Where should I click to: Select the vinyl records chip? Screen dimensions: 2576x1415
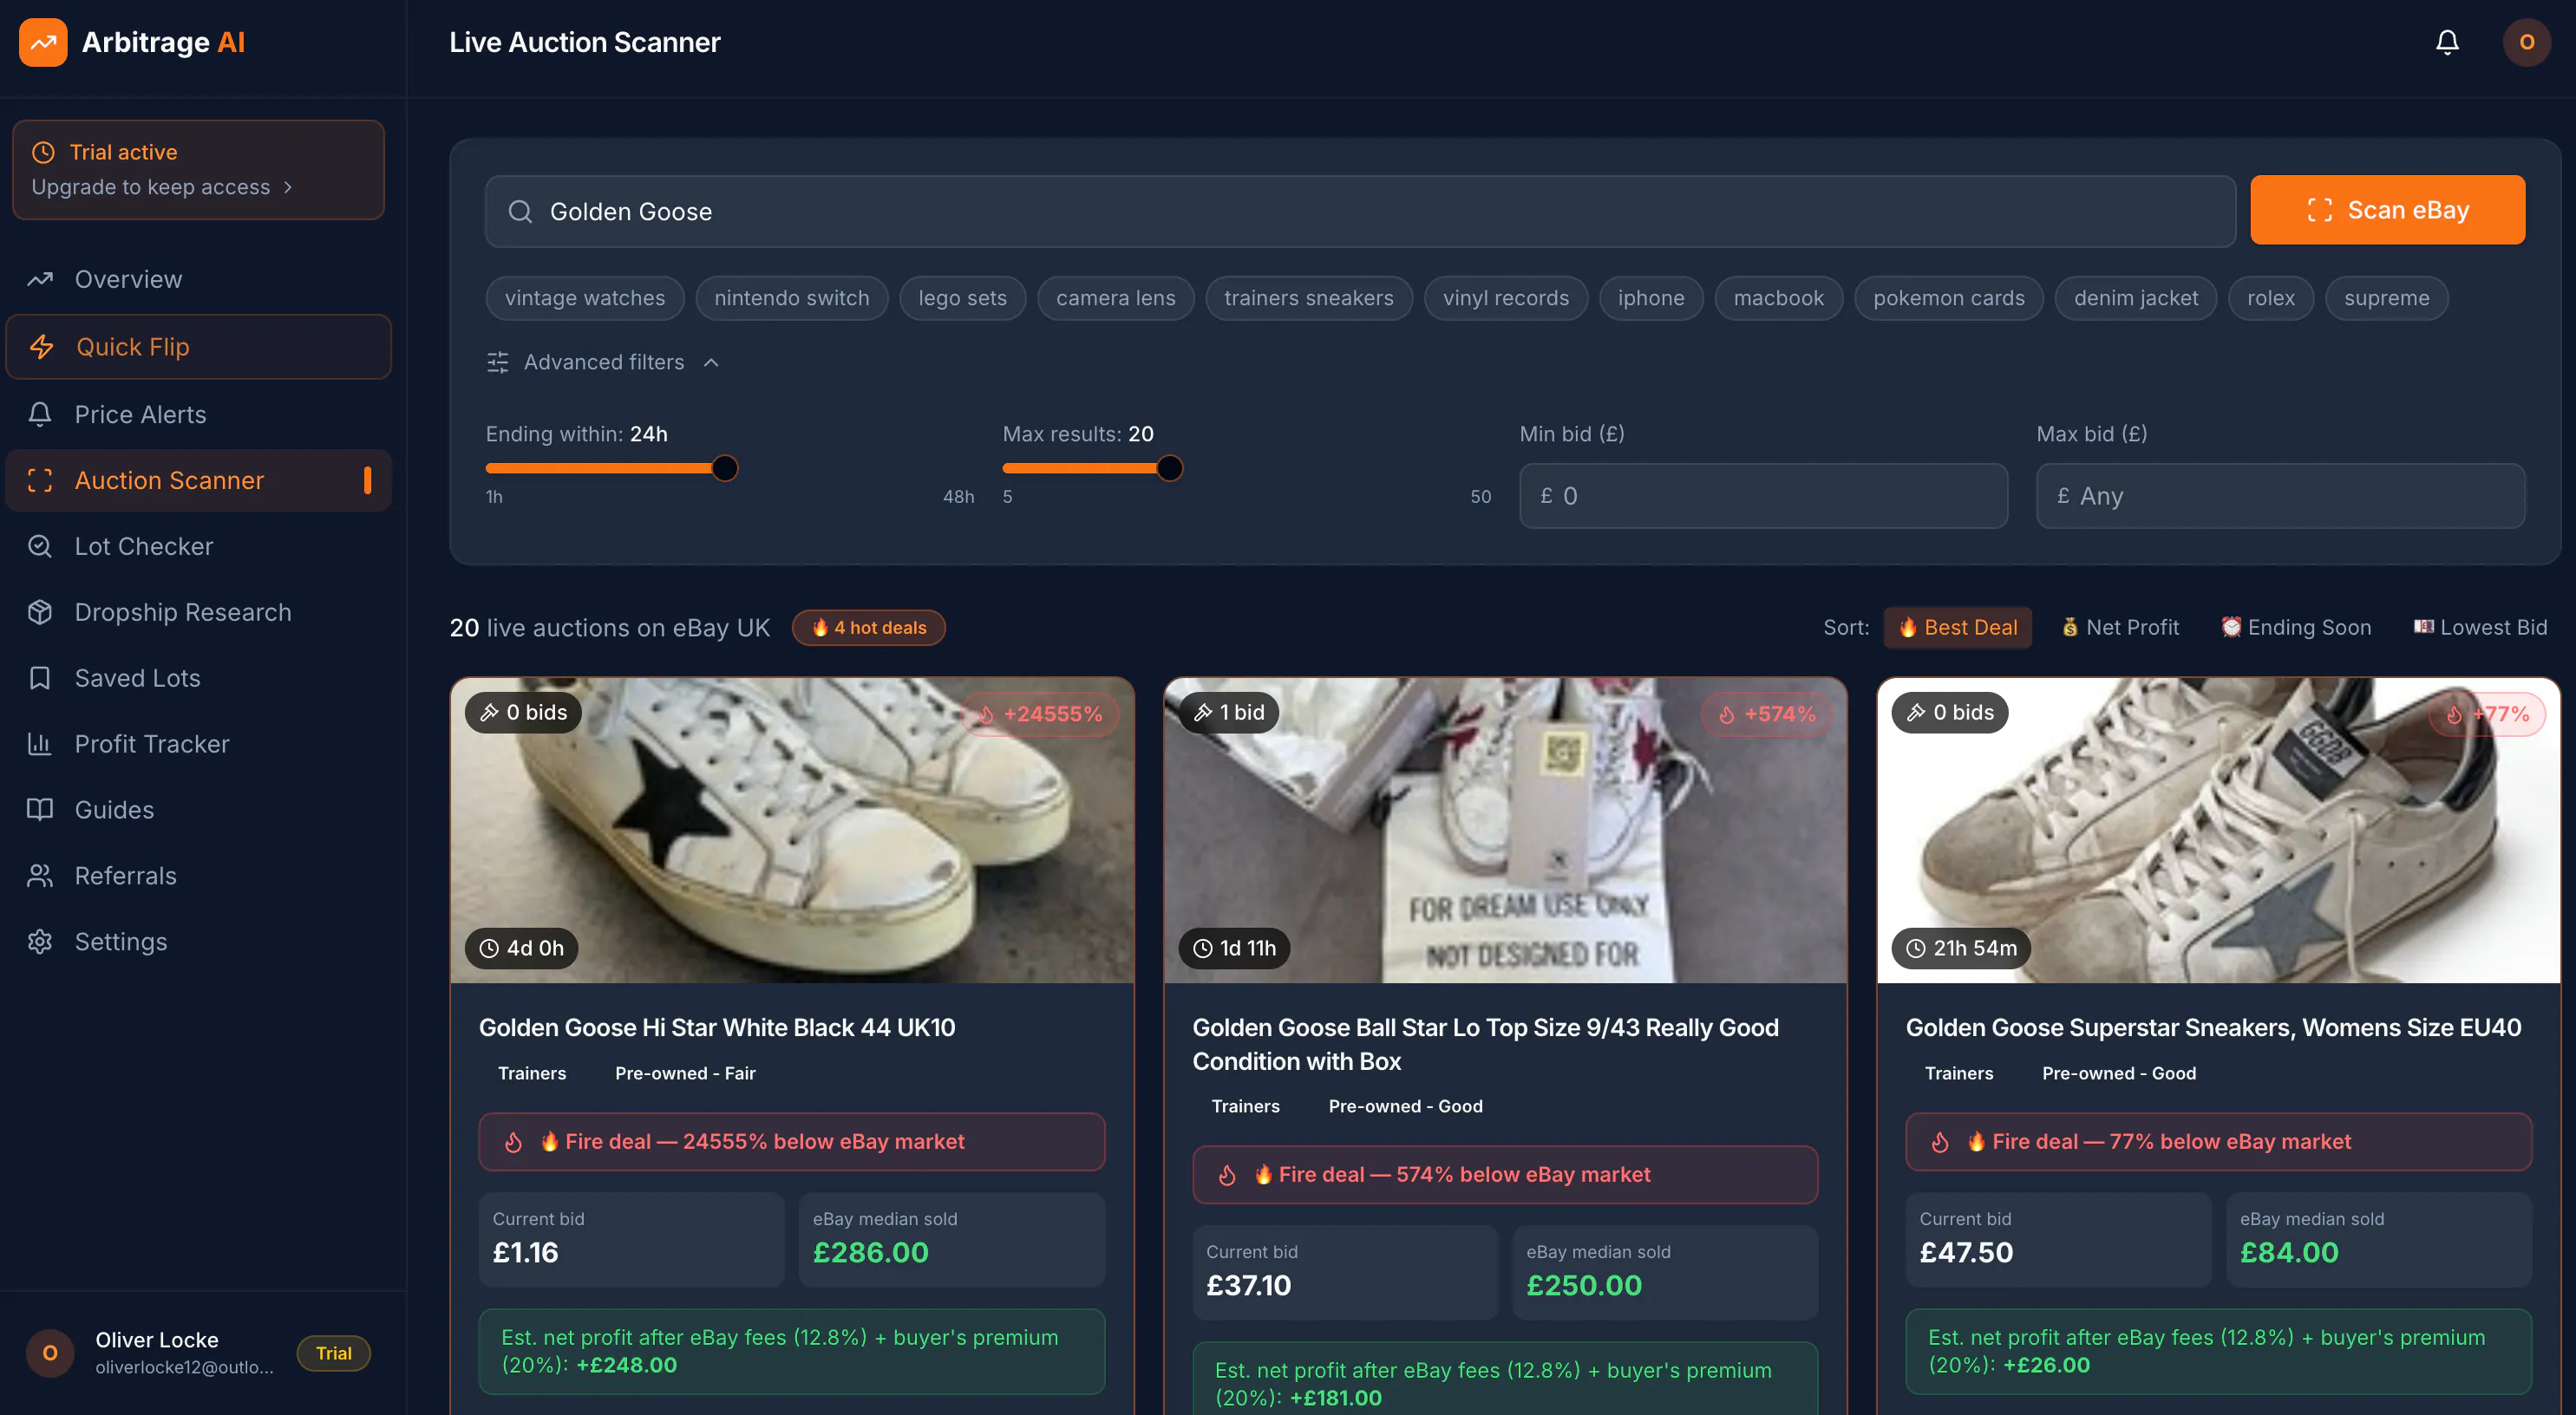coord(1505,298)
